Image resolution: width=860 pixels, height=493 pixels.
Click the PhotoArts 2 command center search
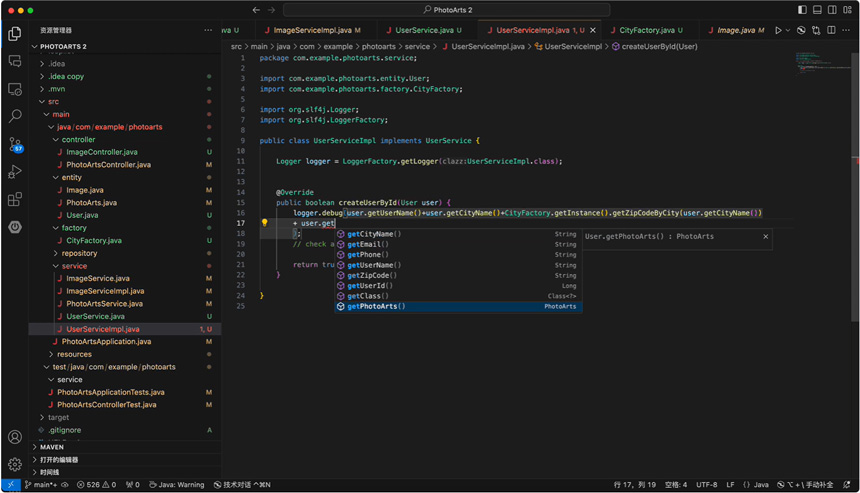446,10
